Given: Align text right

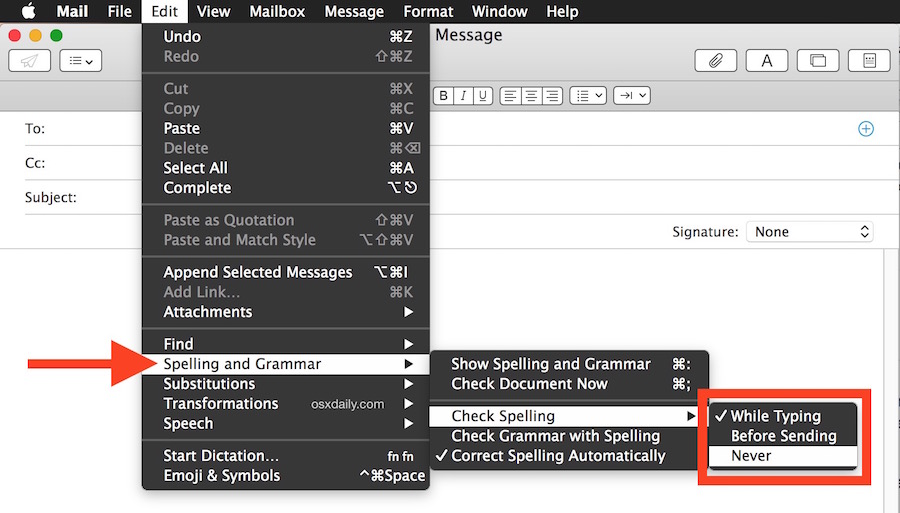Looking at the screenshot, I should [x=552, y=95].
